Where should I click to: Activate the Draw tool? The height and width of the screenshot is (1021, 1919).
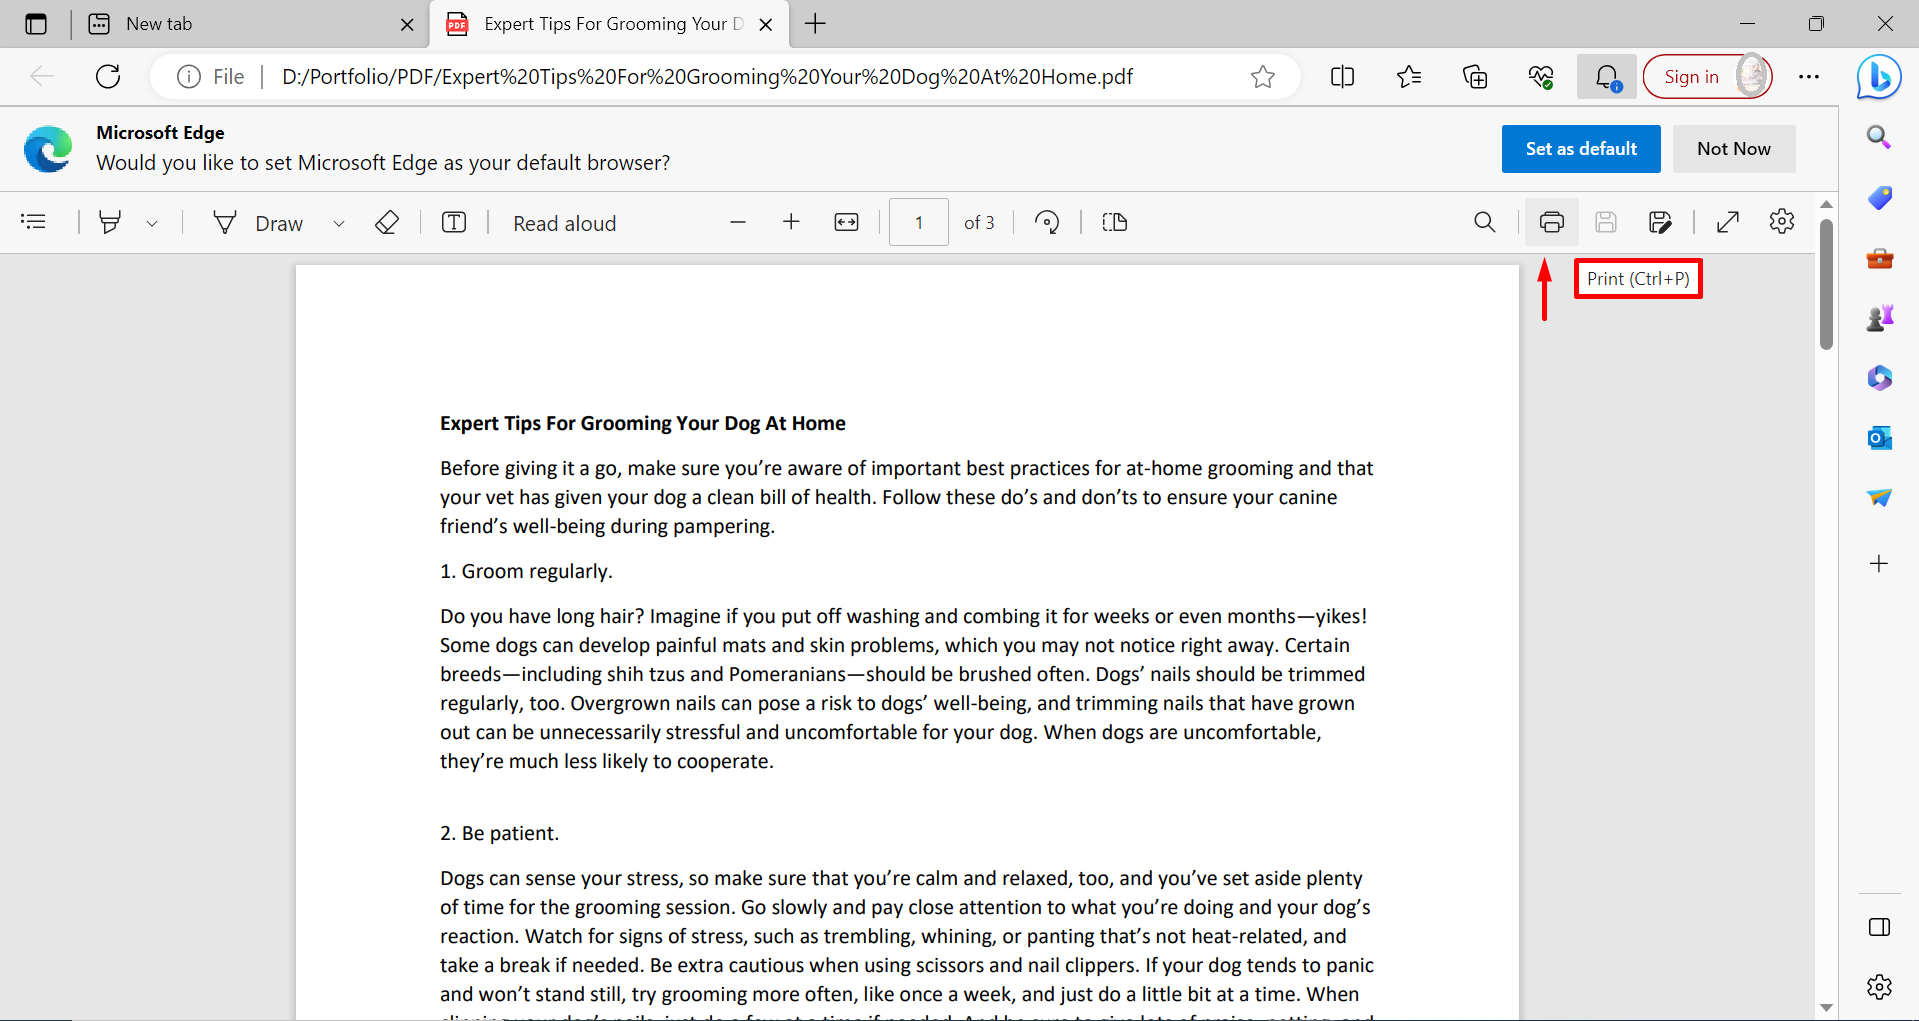click(x=258, y=223)
